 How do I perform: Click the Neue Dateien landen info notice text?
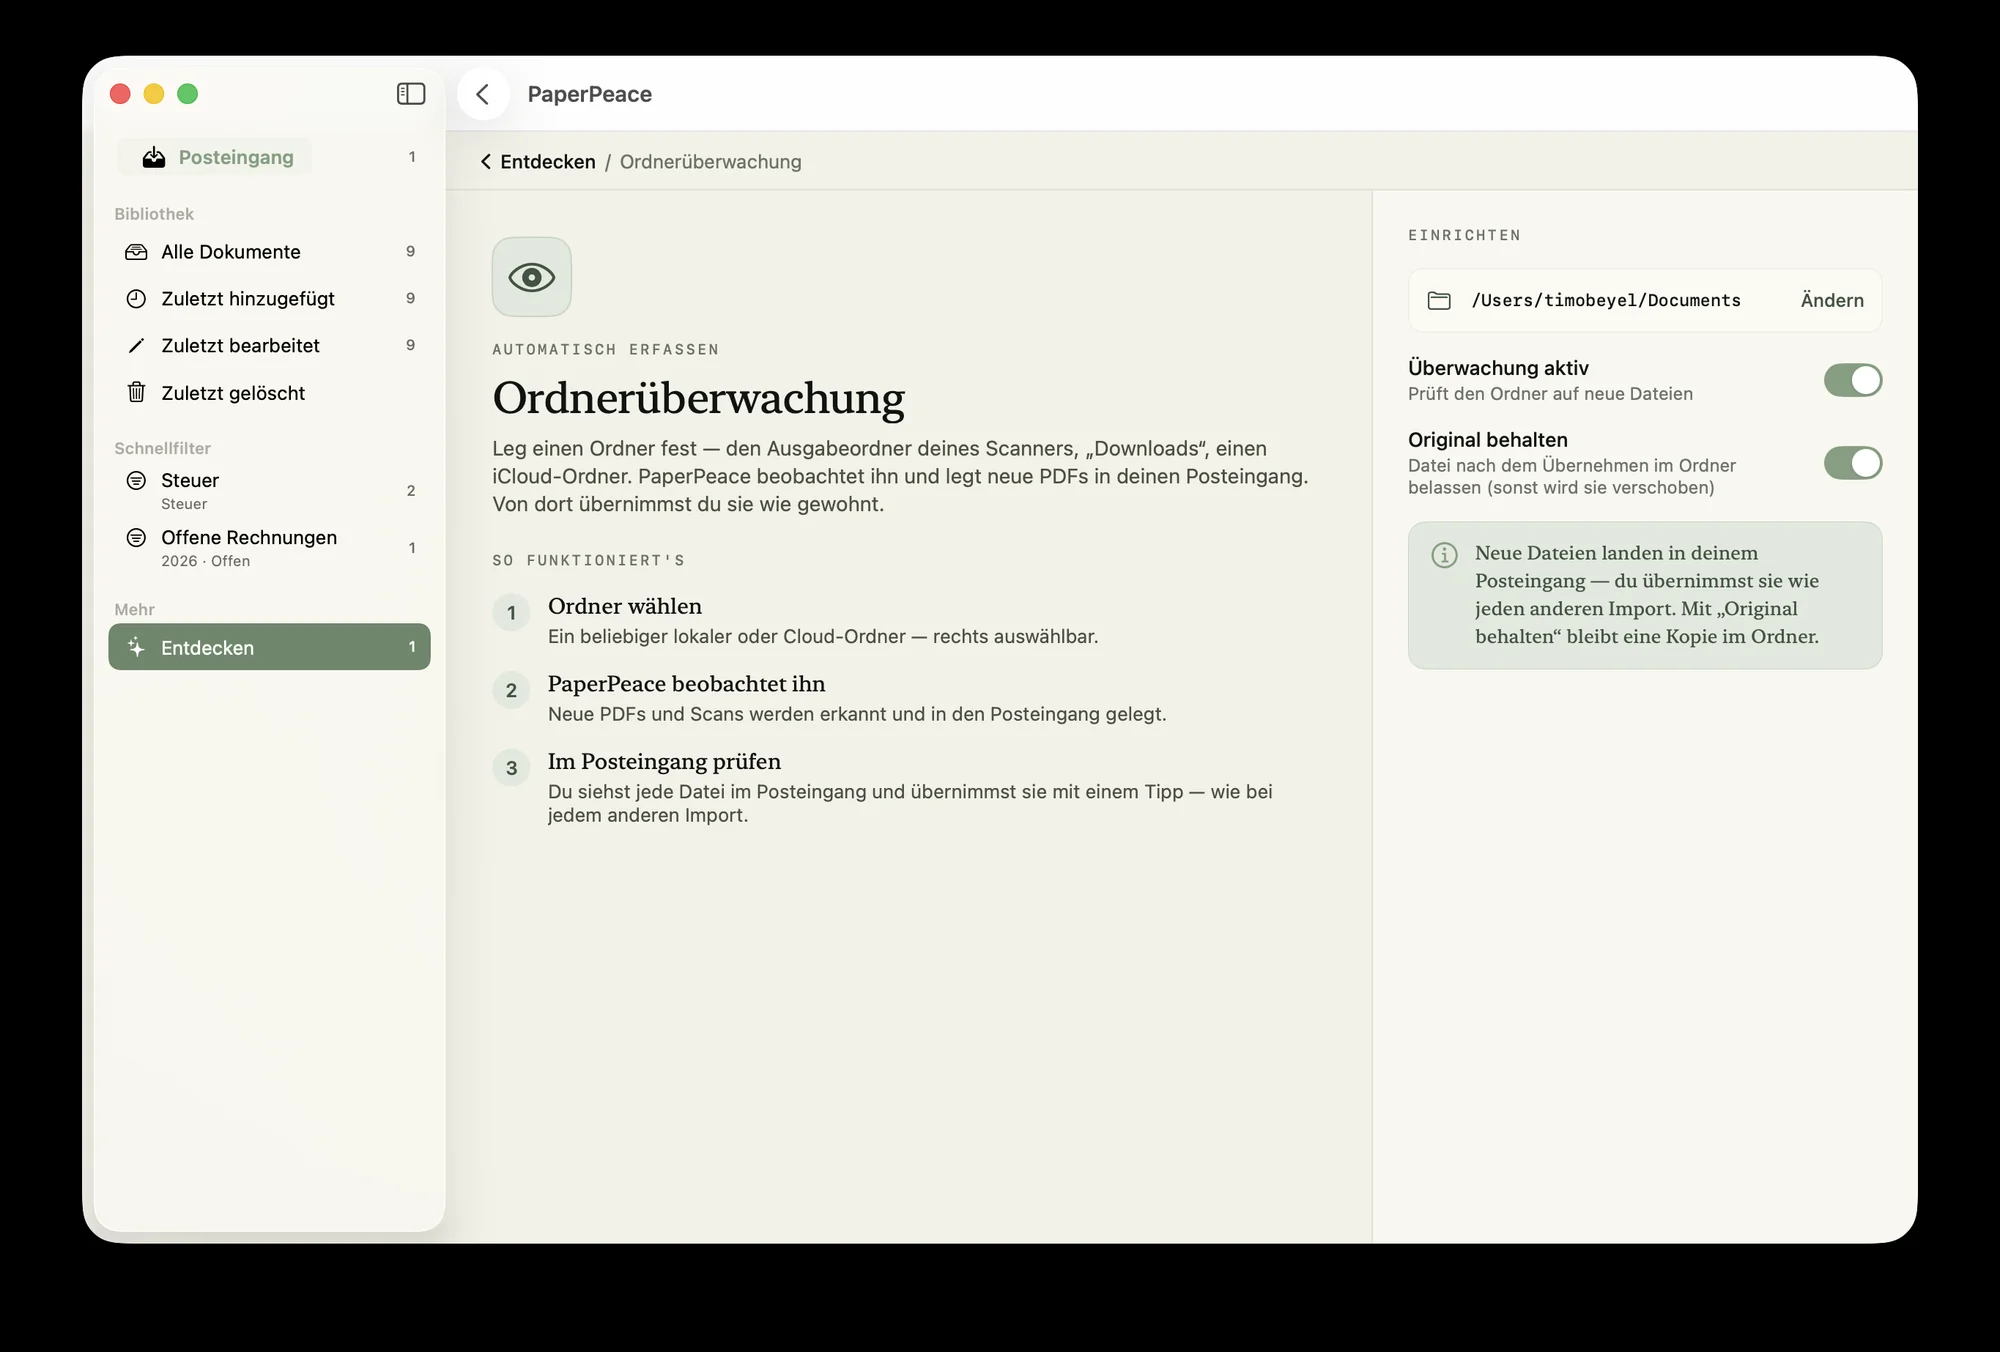(1647, 595)
